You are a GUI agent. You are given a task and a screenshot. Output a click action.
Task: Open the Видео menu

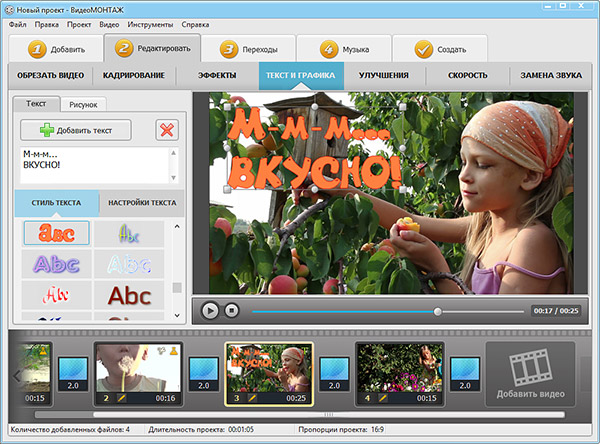tap(109, 24)
